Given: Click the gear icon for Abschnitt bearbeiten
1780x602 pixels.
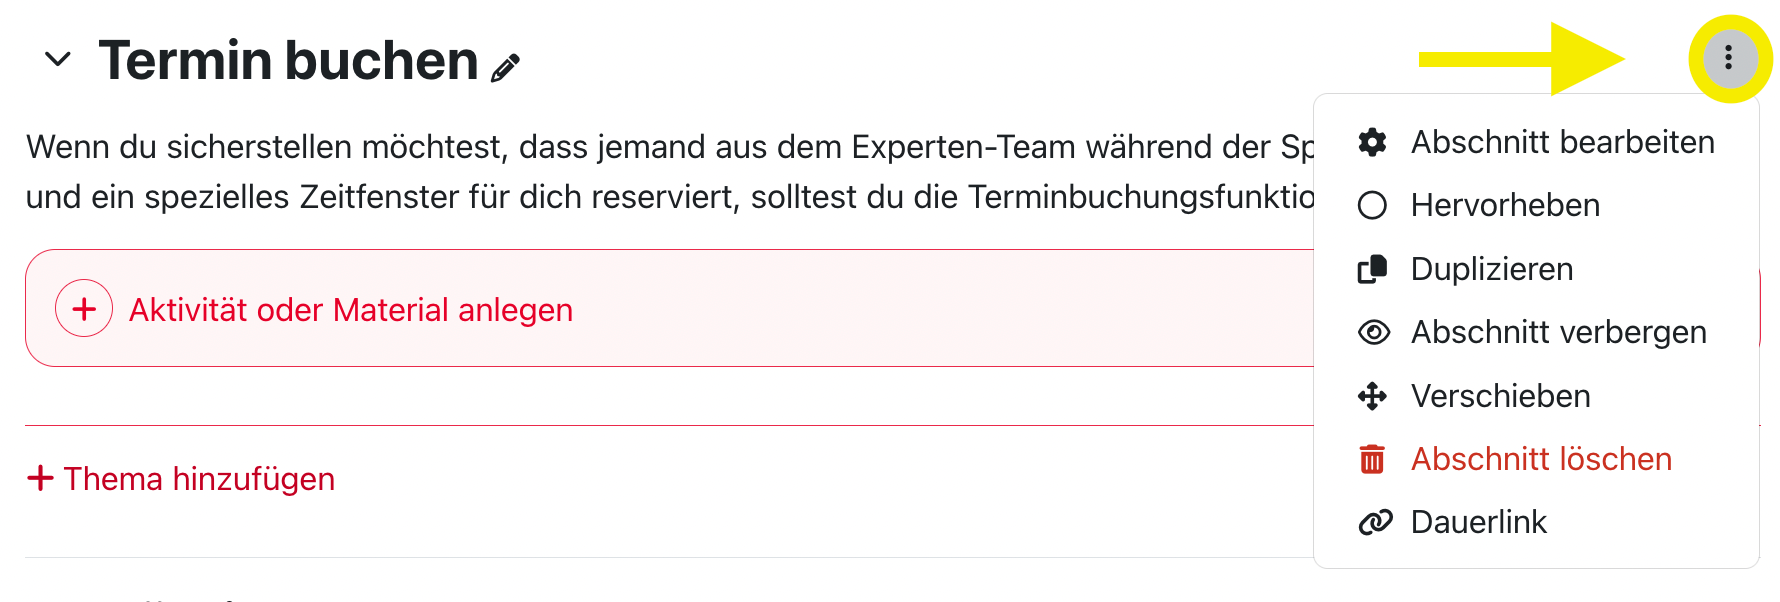Looking at the screenshot, I should pyautogui.click(x=1373, y=142).
